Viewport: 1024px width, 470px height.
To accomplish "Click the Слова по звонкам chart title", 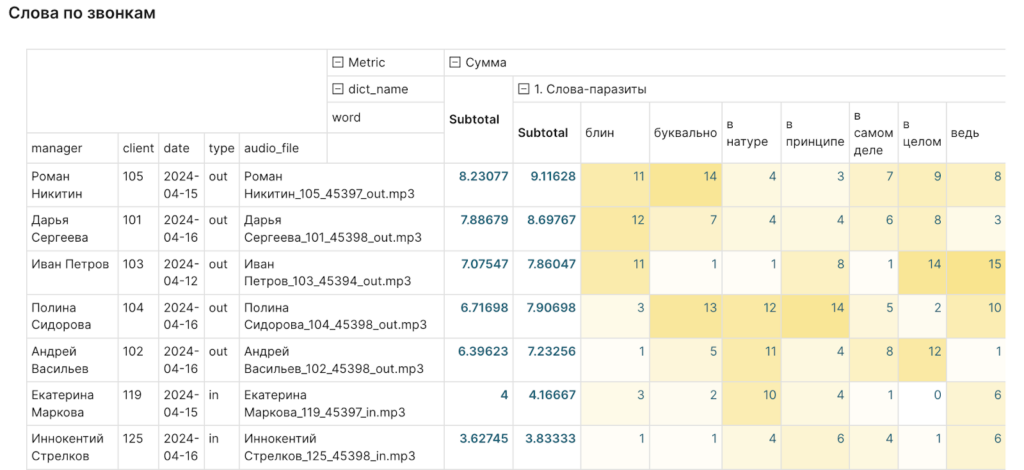I will point(82,14).
